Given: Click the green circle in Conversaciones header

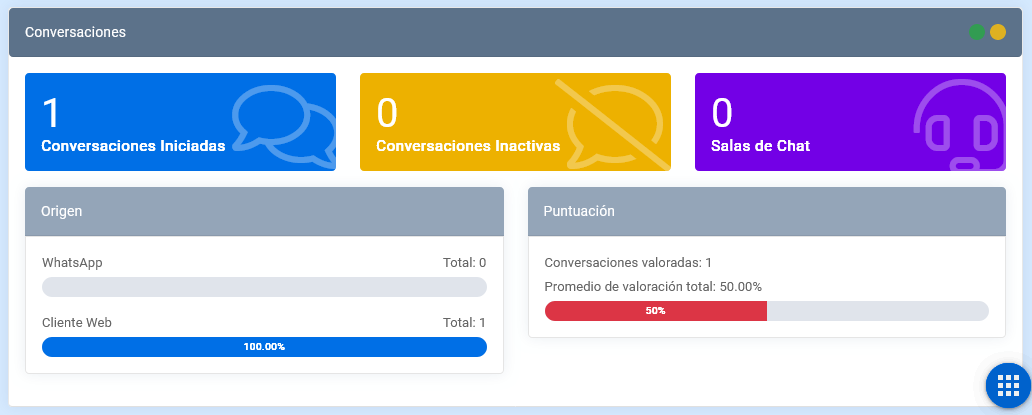Looking at the screenshot, I should [x=977, y=32].
